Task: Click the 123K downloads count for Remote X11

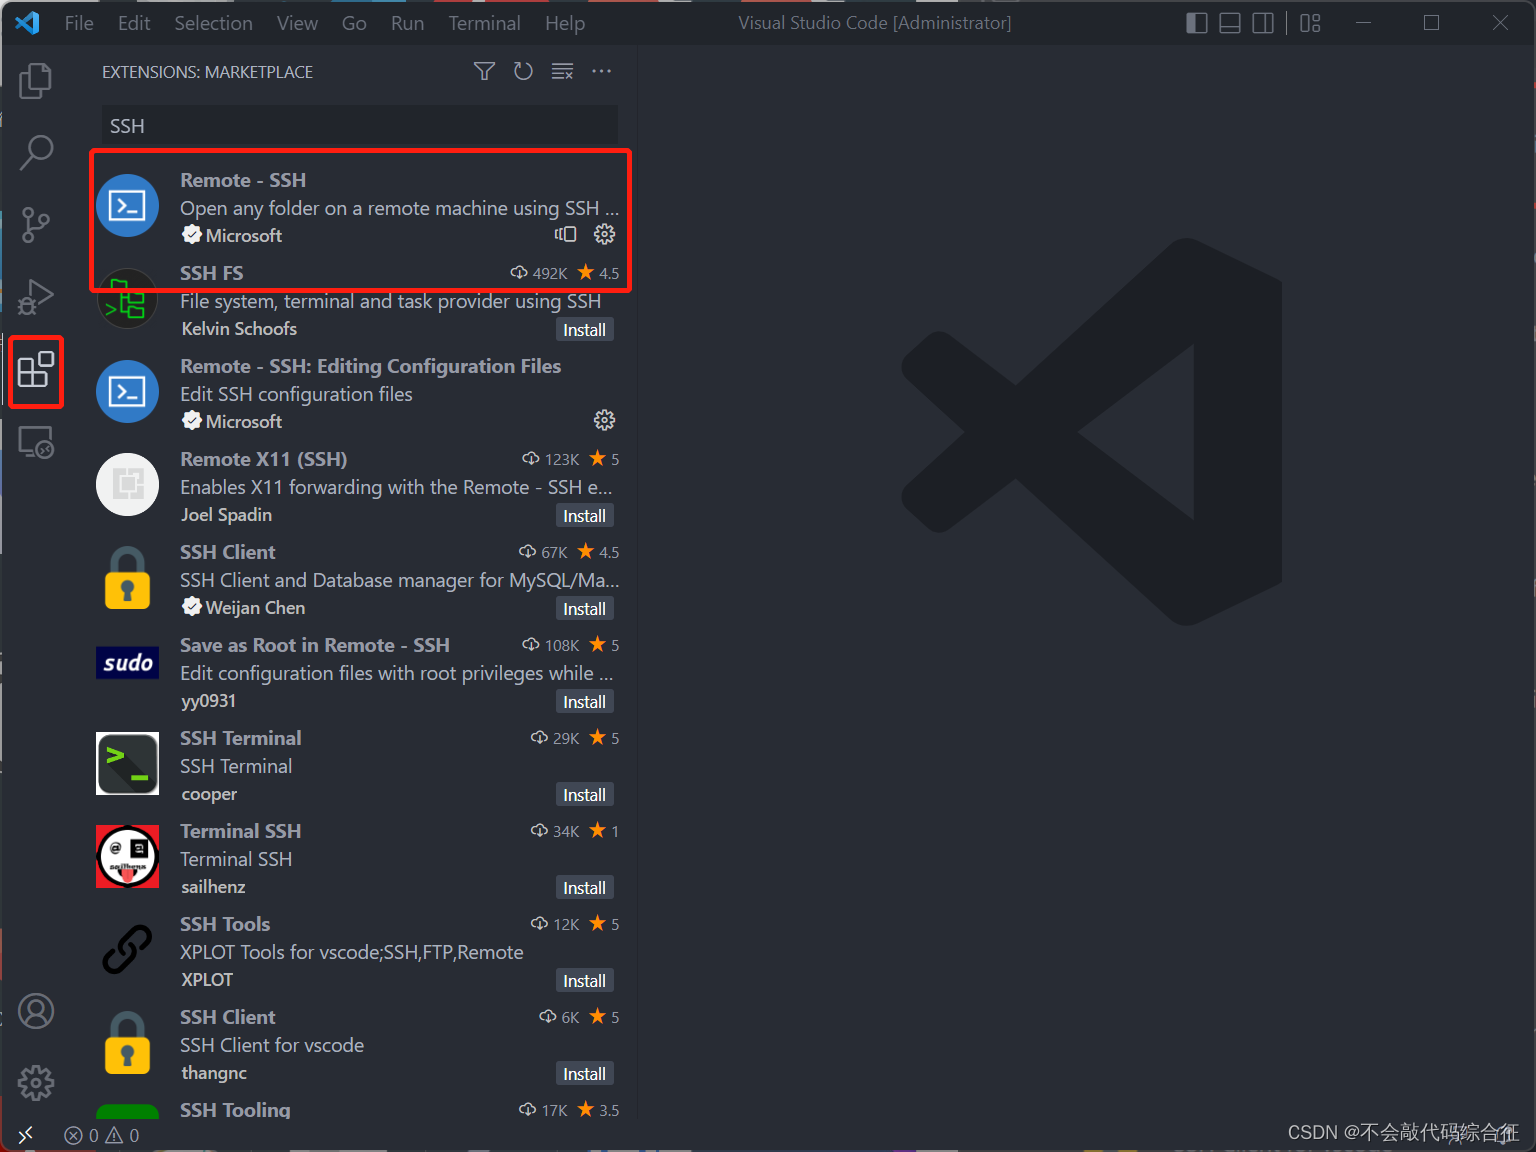Action: click(x=551, y=459)
